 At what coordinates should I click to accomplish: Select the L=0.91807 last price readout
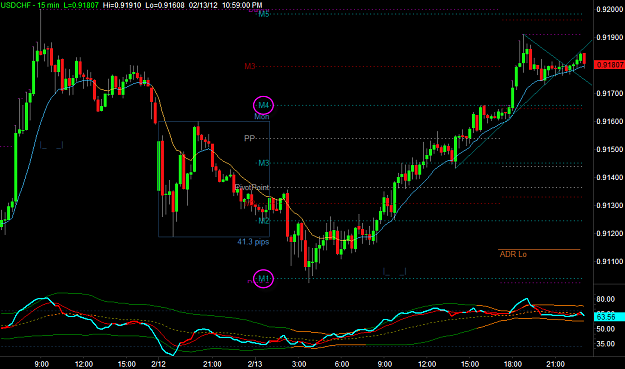pyautogui.click(x=81, y=5)
